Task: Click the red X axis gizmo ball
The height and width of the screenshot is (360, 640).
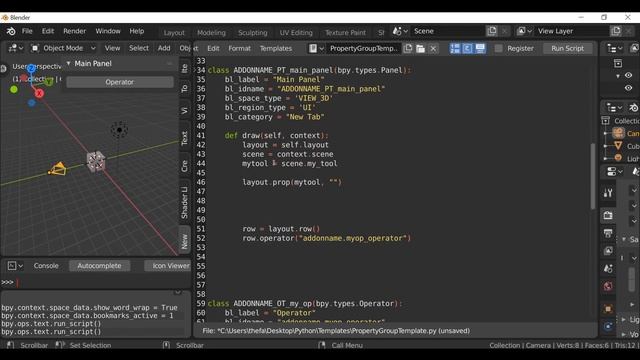Action: (x=39, y=93)
